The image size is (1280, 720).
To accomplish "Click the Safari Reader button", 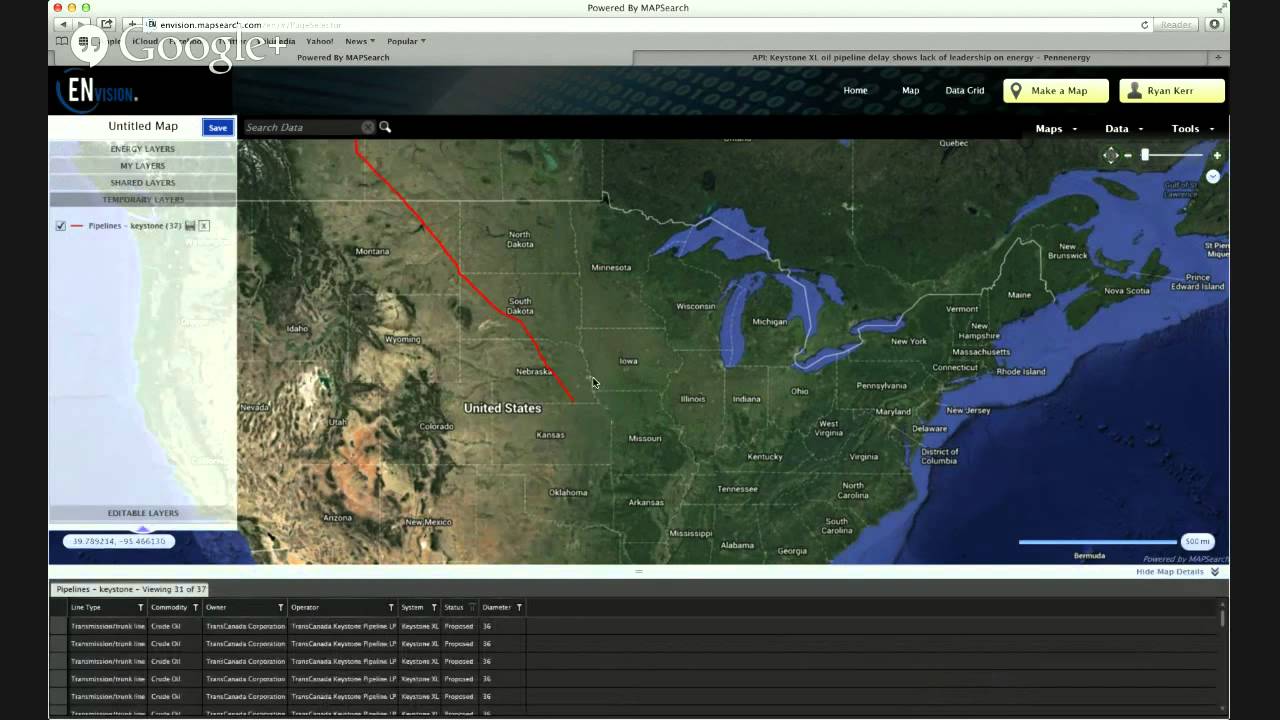I will (1176, 25).
